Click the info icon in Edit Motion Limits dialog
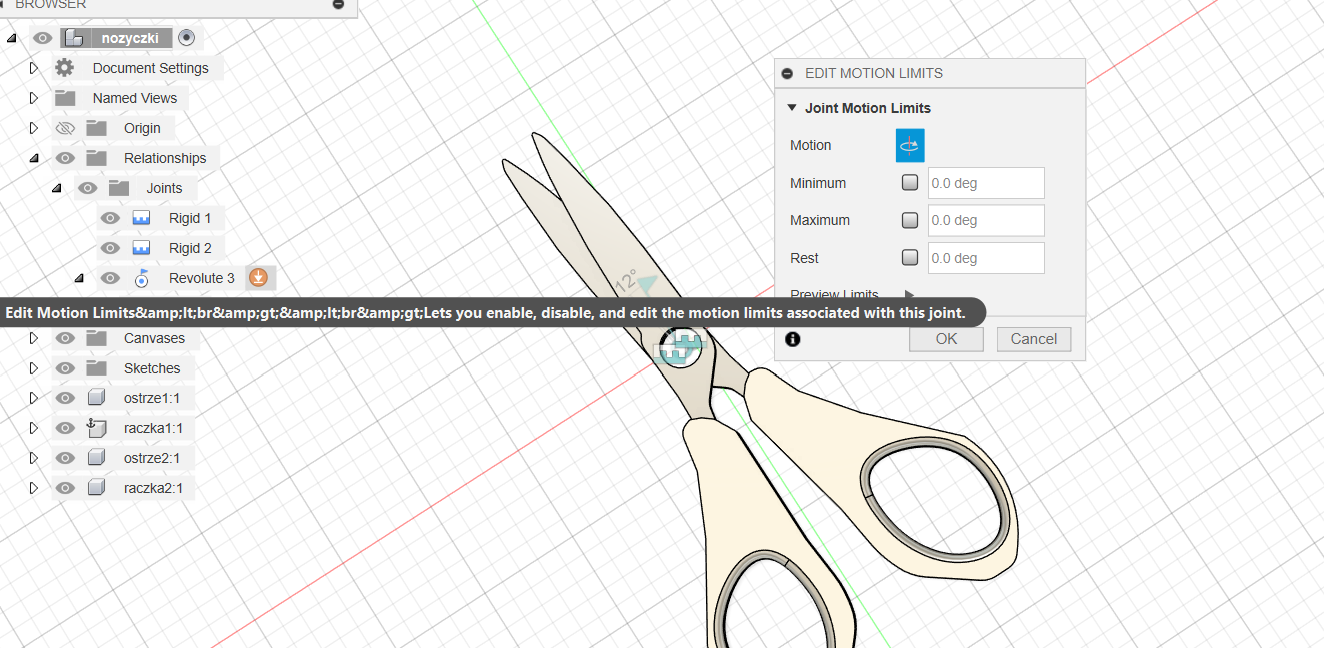Viewport: 1324px width, 648px height. click(793, 339)
